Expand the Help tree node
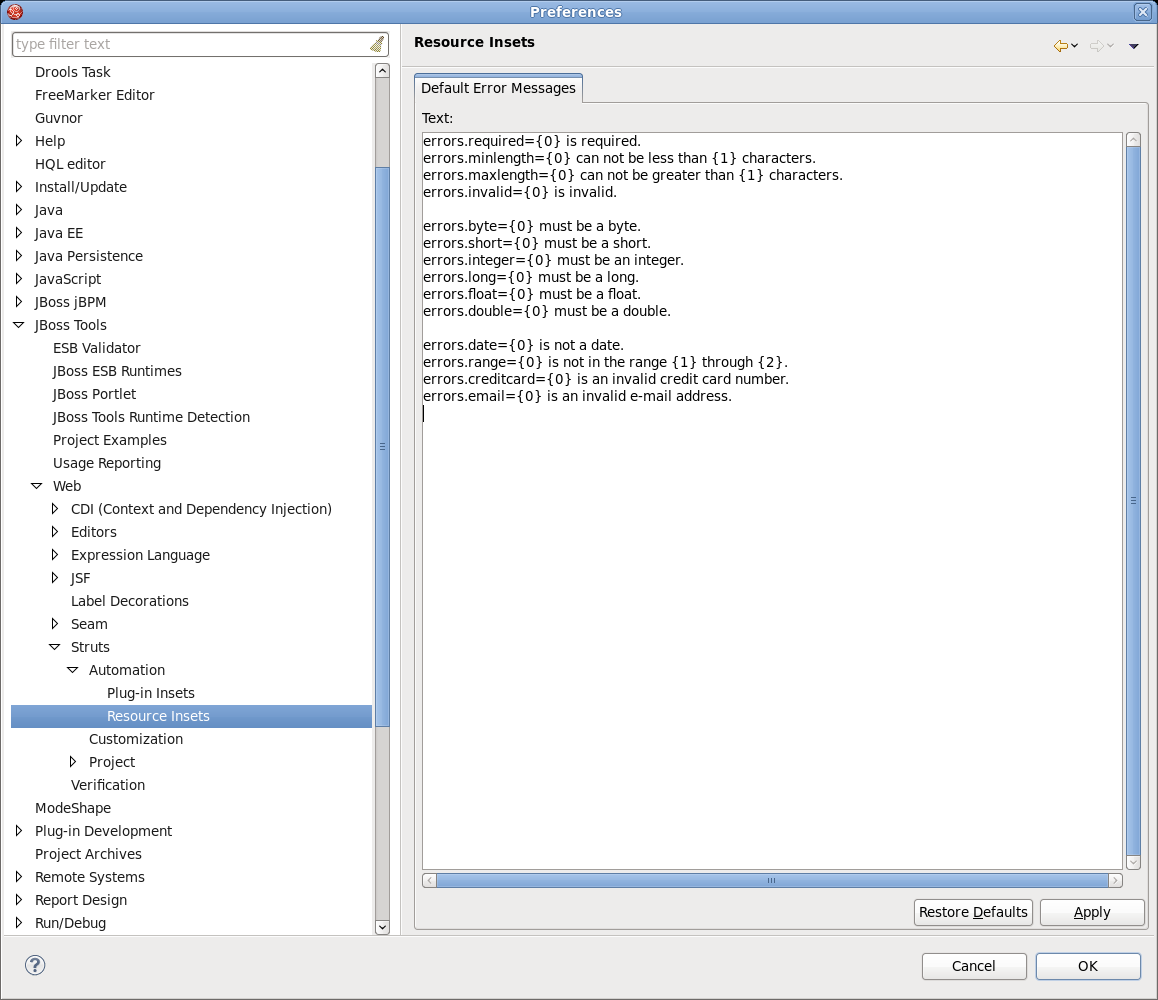The width and height of the screenshot is (1158, 1000). [19, 140]
